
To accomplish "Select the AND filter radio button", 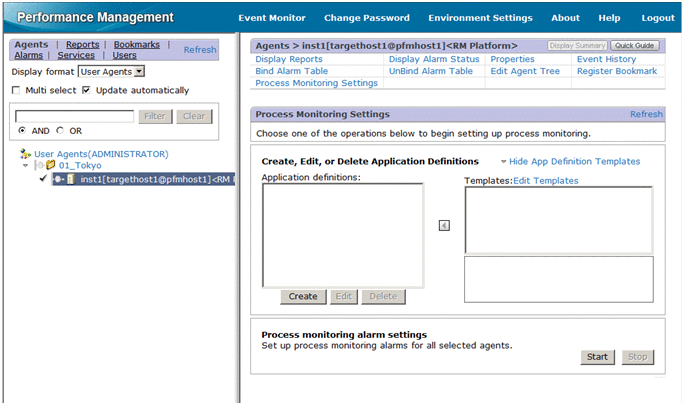I will [23, 131].
